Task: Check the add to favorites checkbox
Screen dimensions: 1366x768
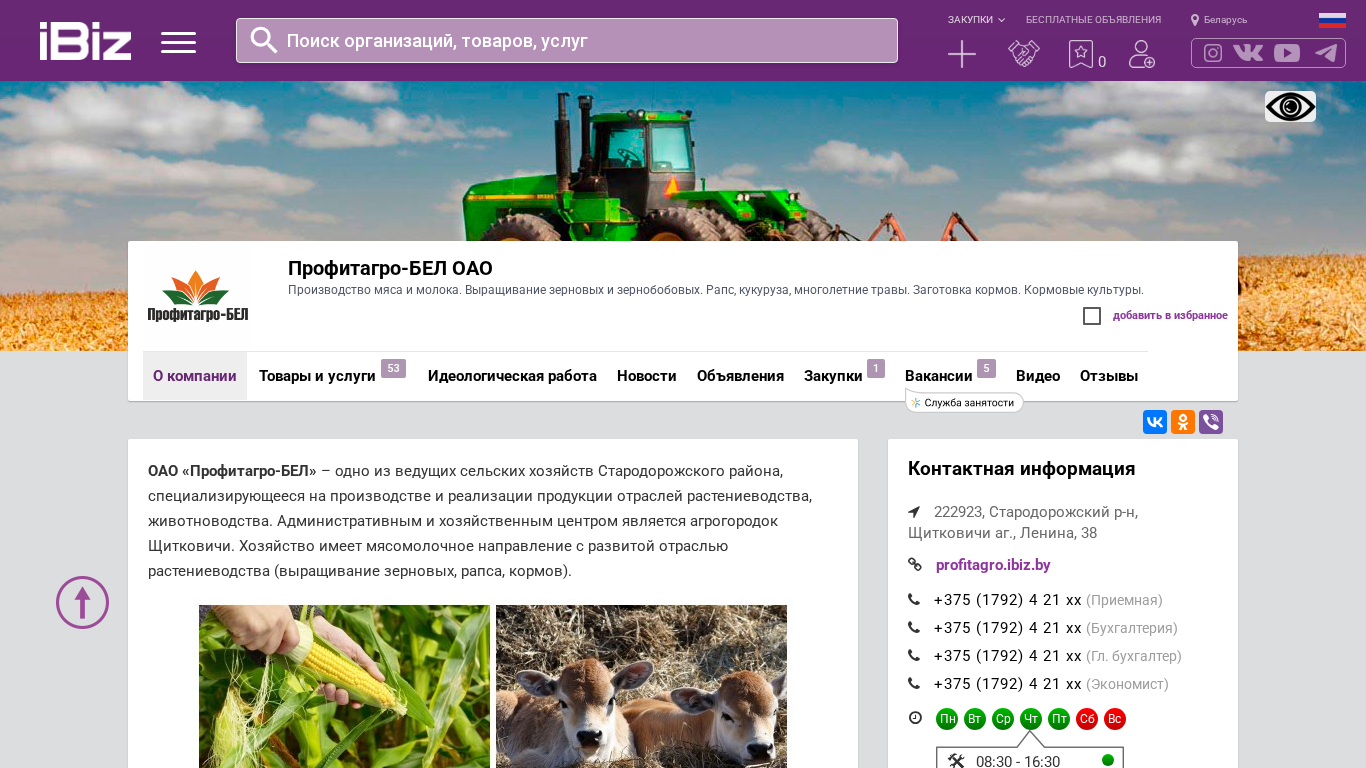Action: pyautogui.click(x=1092, y=316)
